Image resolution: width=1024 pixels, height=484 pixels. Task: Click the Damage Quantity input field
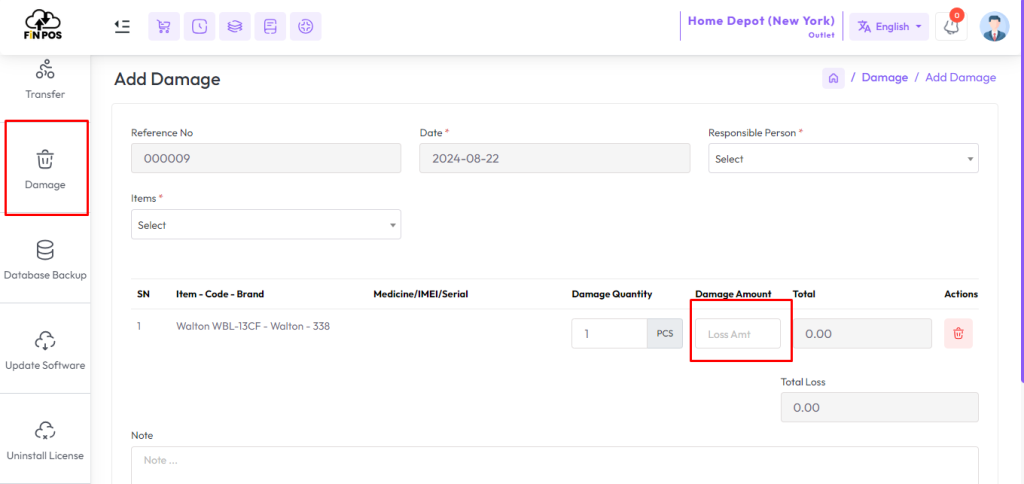[609, 334]
